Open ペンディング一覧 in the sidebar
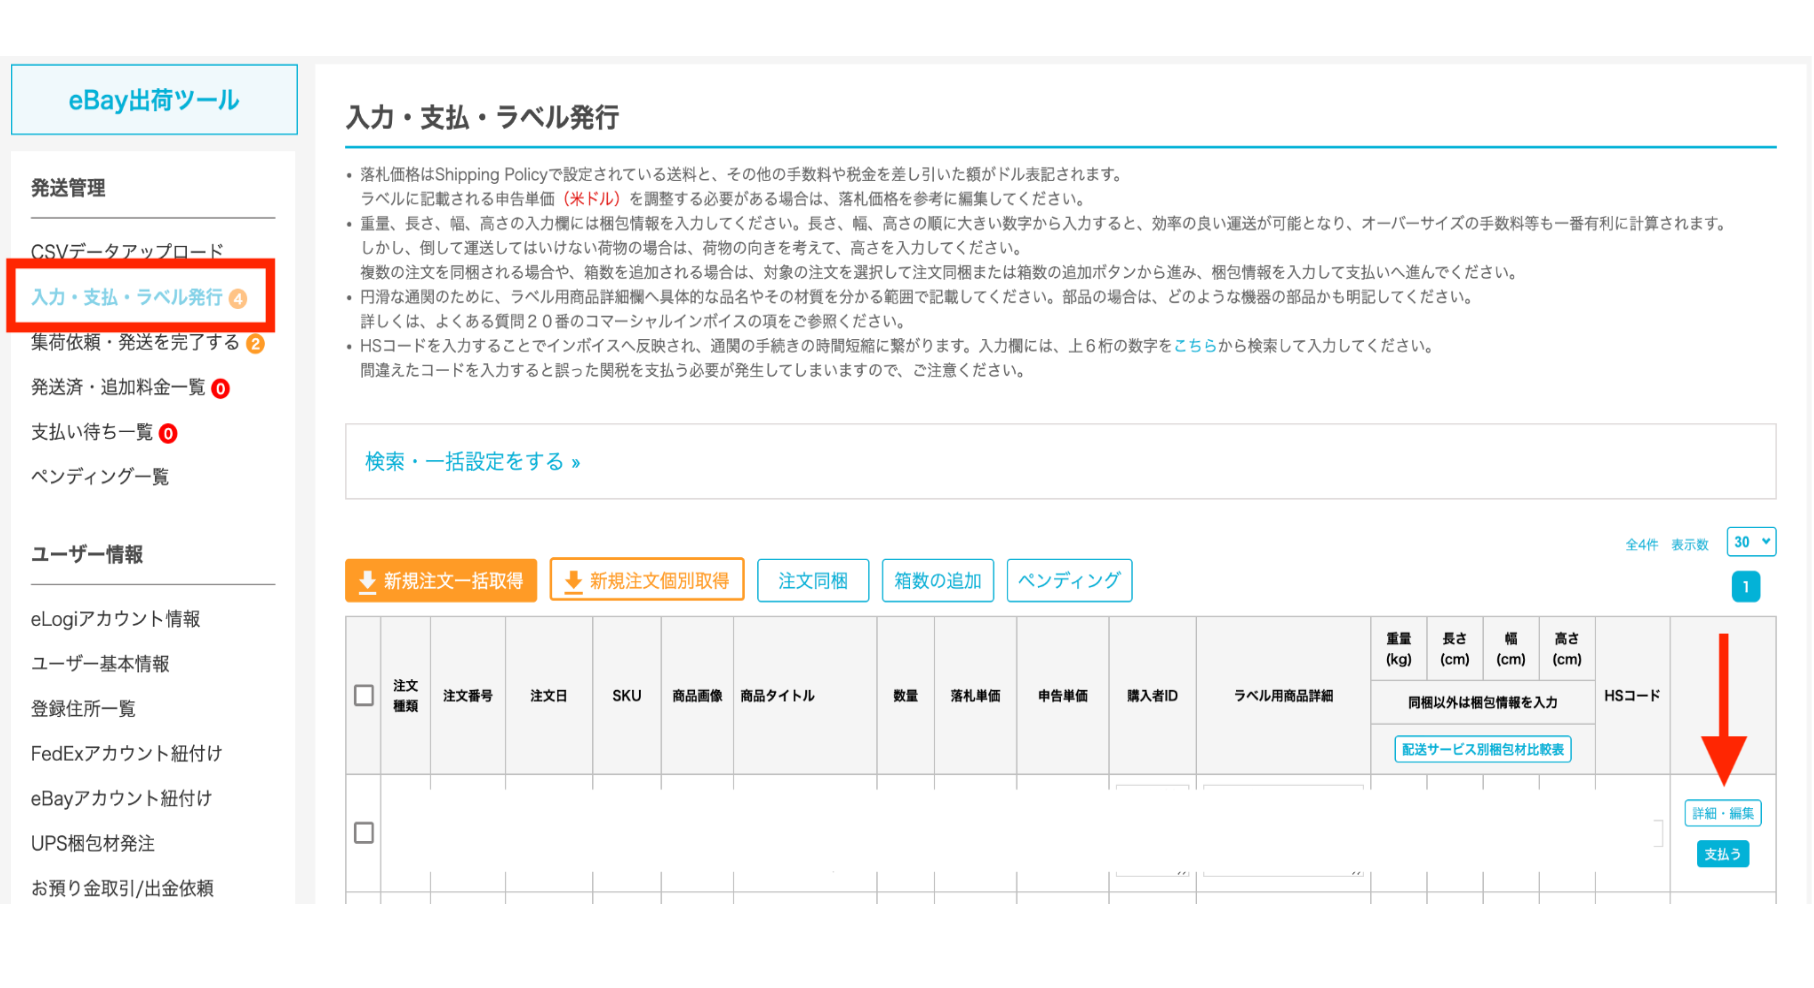This screenshot has height=988, width=1814. point(100,477)
